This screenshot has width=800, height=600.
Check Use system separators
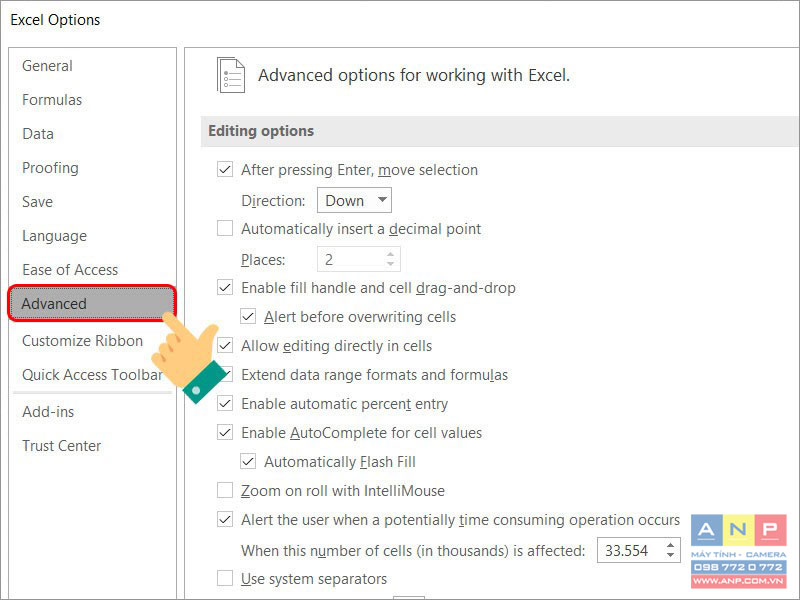[225, 579]
